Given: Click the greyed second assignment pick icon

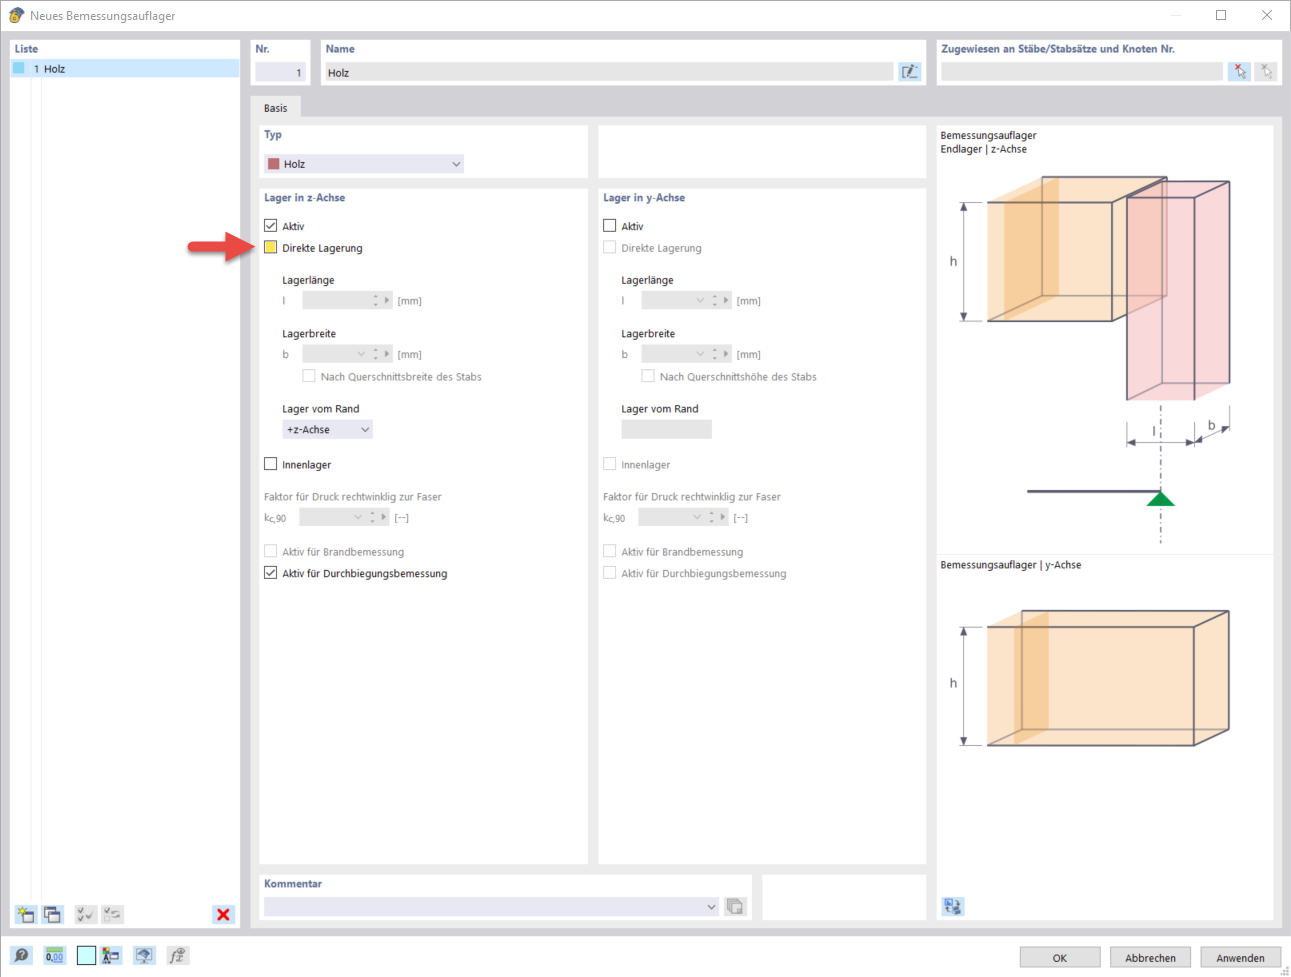Looking at the screenshot, I should tap(1266, 72).
